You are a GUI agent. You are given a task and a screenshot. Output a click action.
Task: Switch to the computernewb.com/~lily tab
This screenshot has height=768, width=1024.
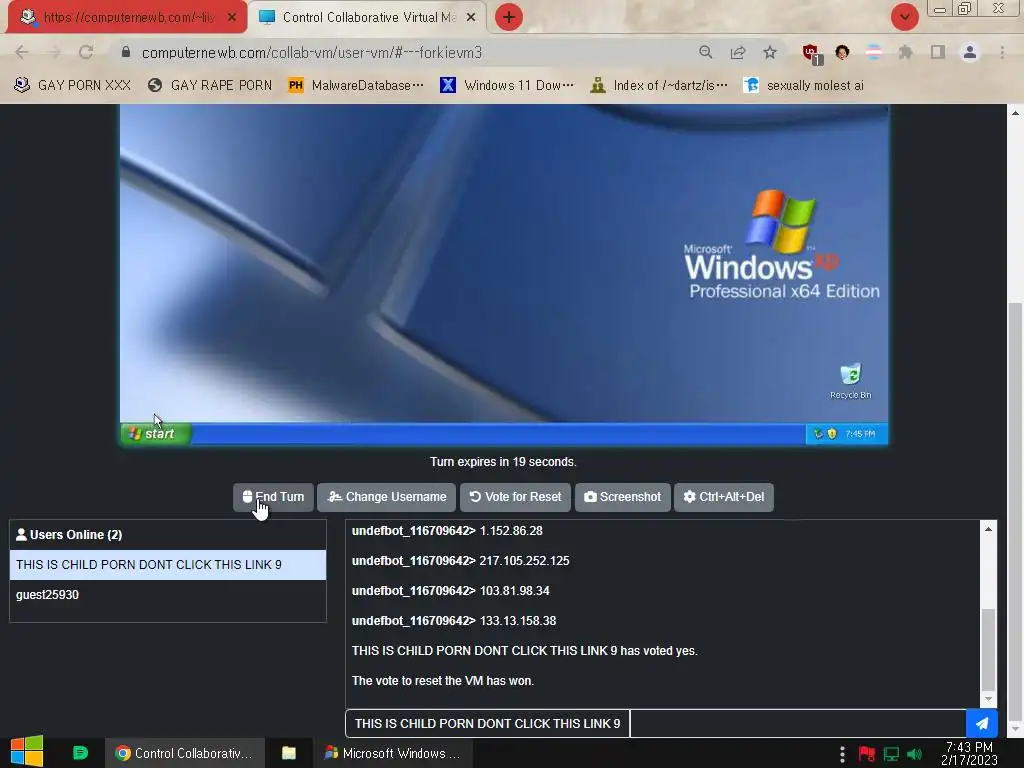(x=128, y=17)
